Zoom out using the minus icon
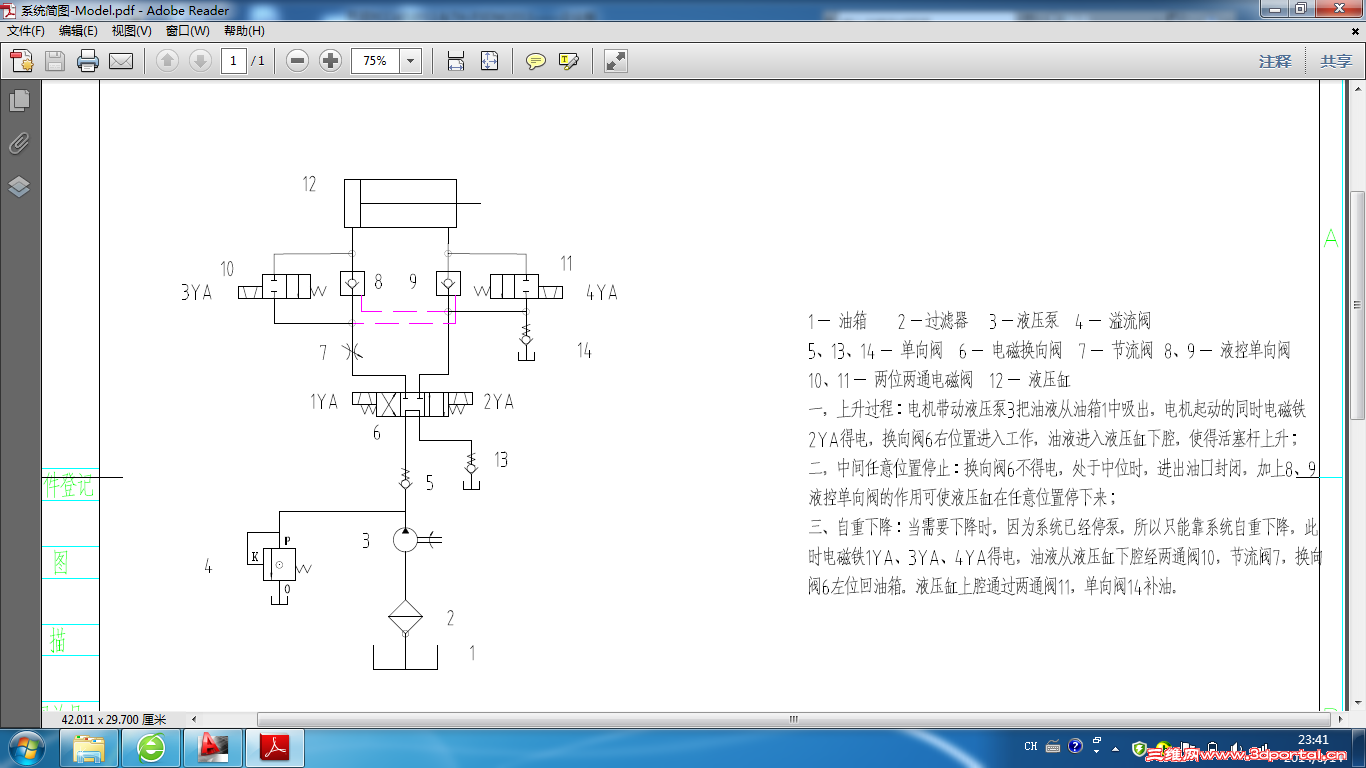The image size is (1366, 768). tap(295, 60)
